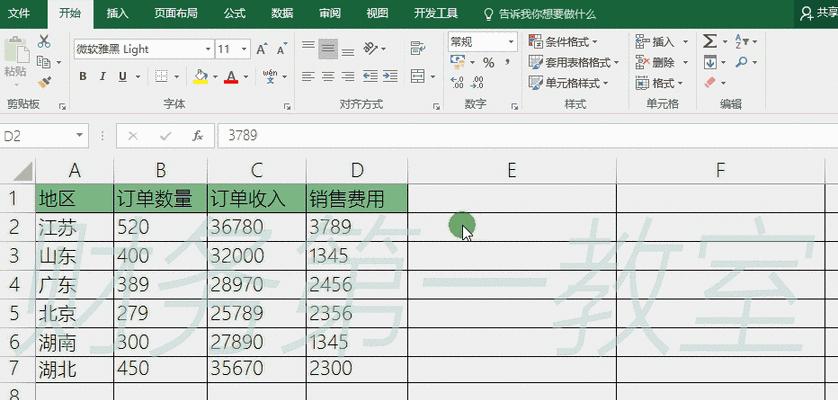Click the Wrap Text icon

(x=418, y=48)
